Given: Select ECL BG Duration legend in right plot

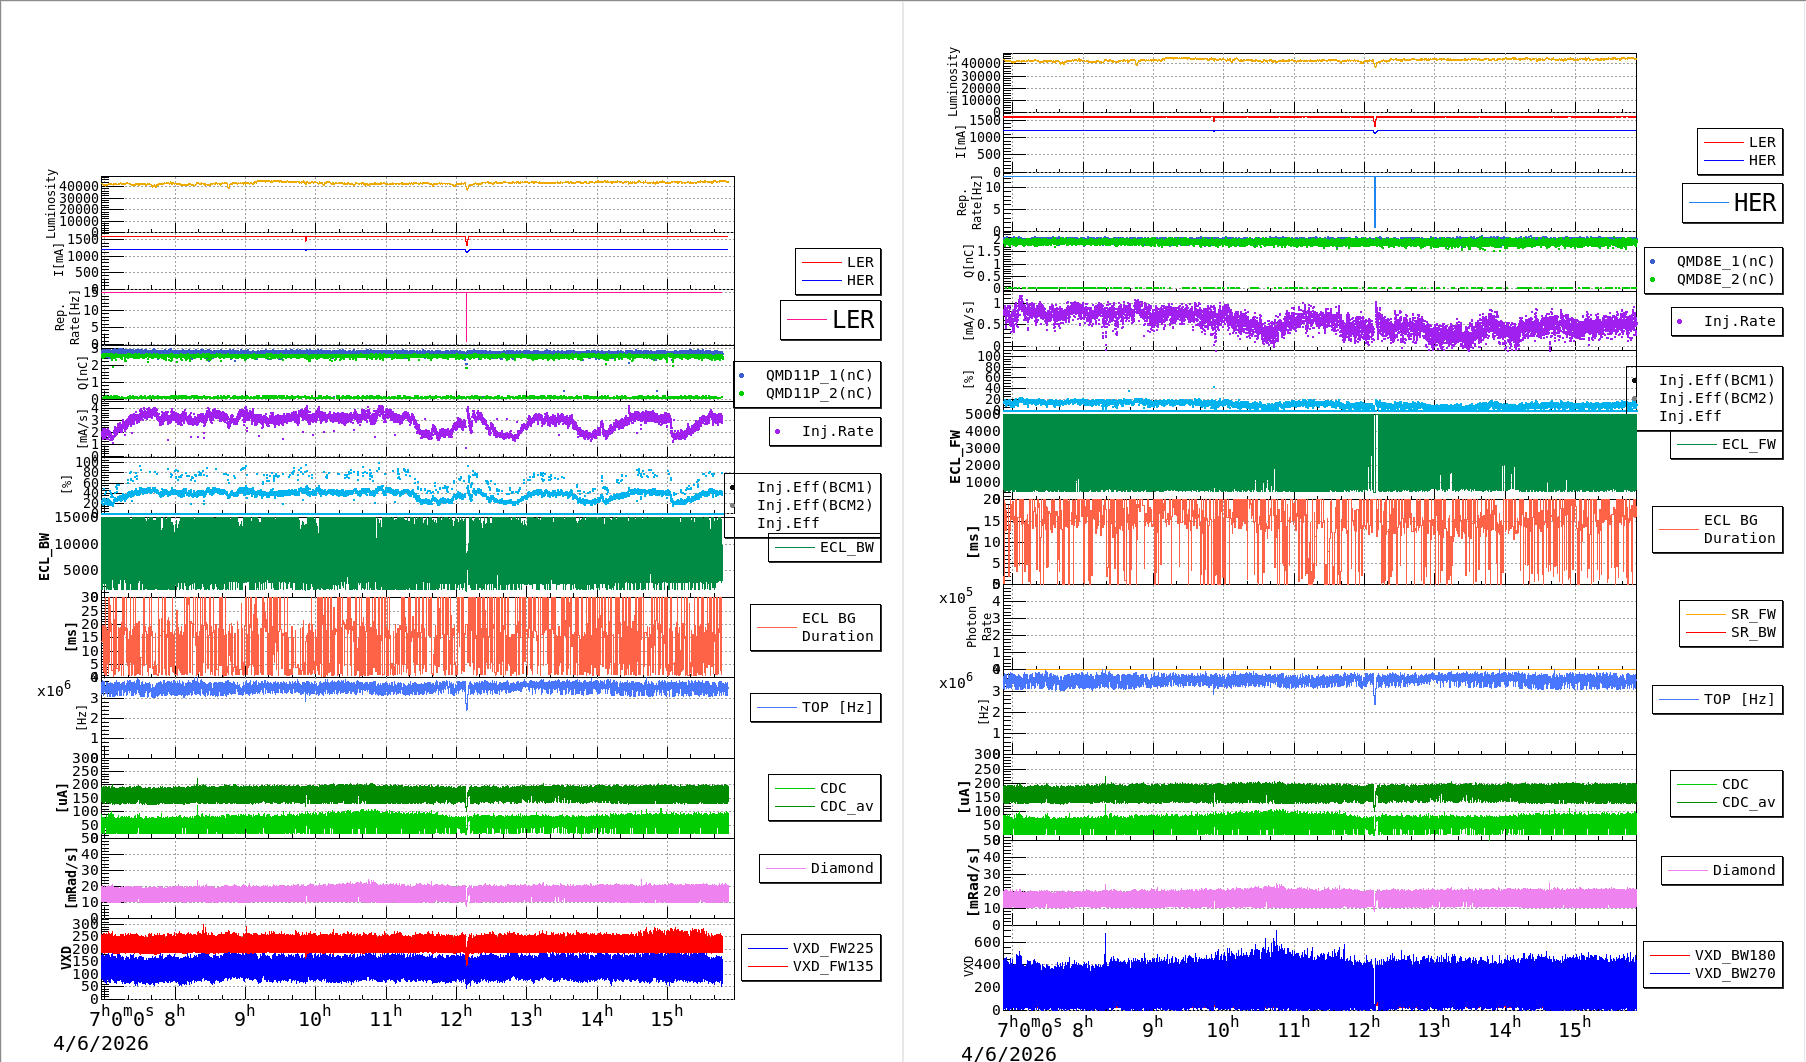Looking at the screenshot, I should pyautogui.click(x=1718, y=529).
